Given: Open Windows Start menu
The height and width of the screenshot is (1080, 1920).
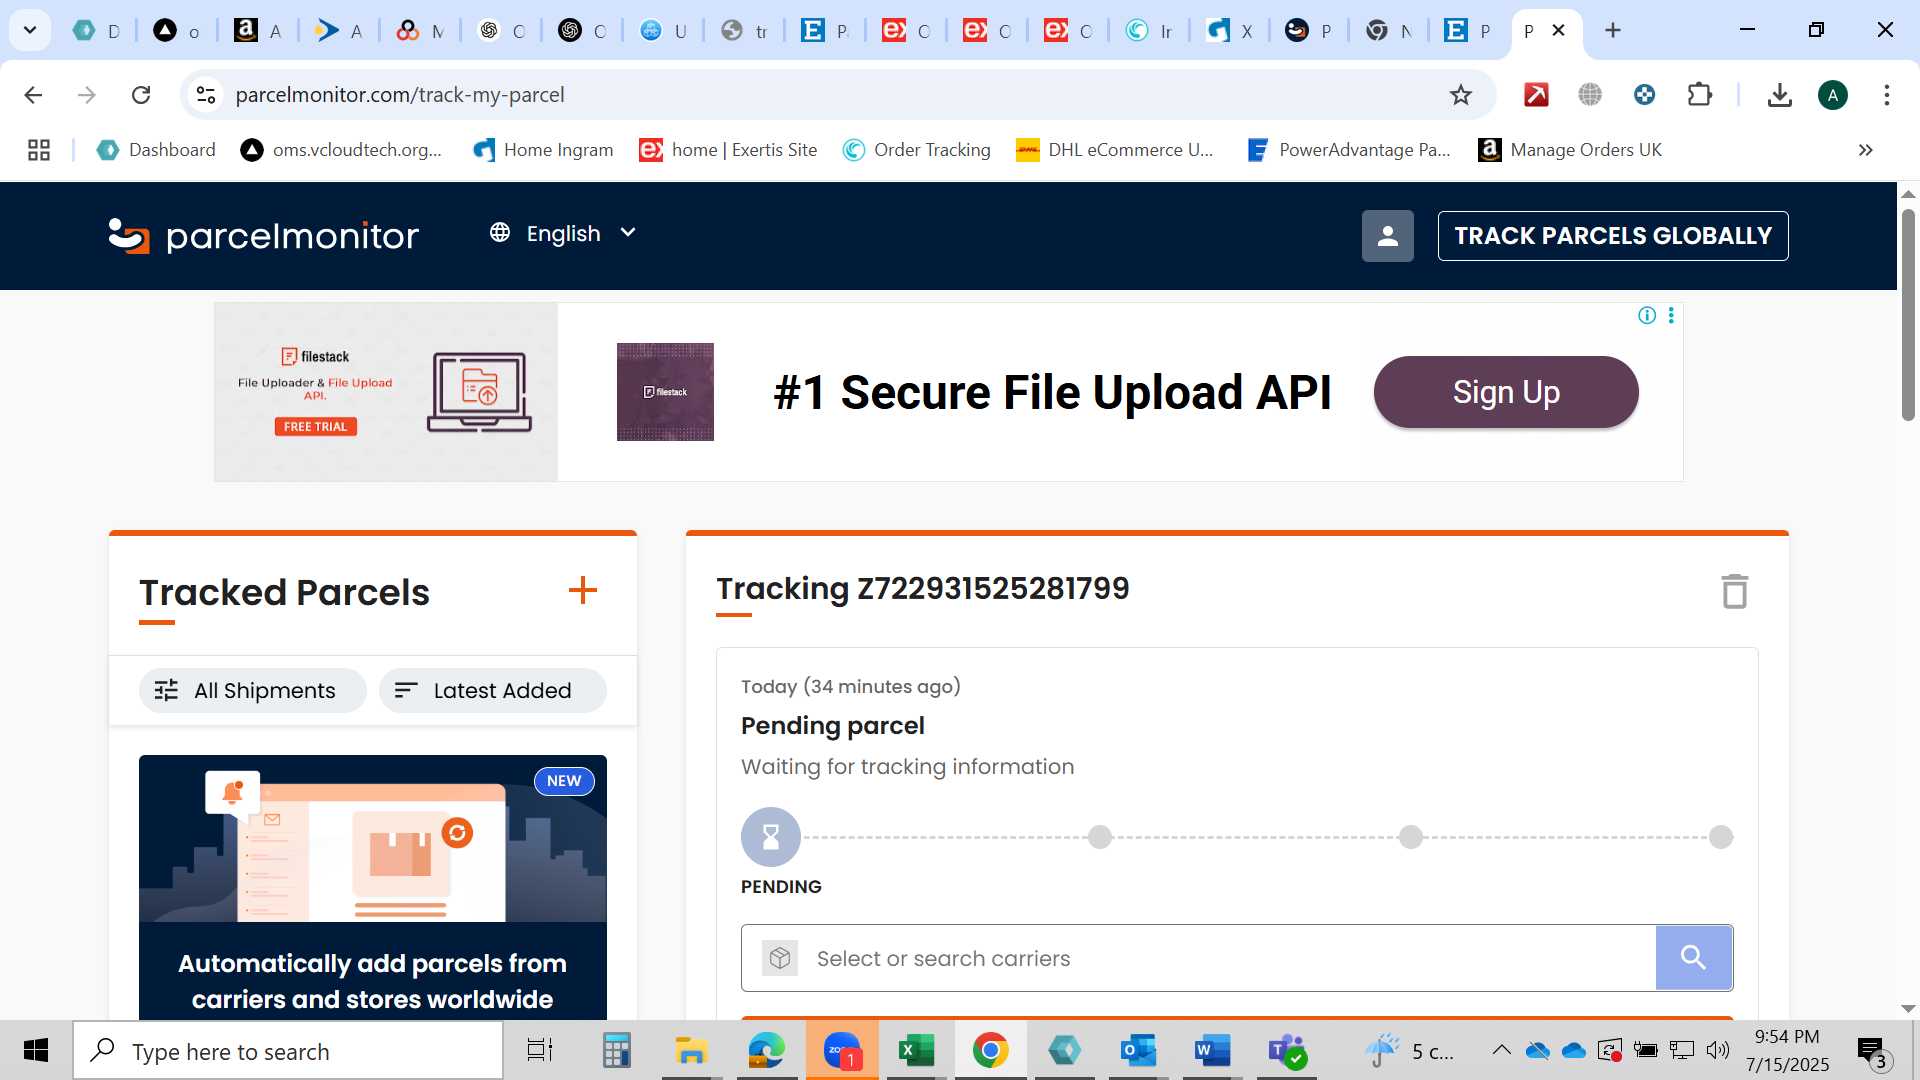Looking at the screenshot, I should pyautogui.click(x=36, y=1051).
